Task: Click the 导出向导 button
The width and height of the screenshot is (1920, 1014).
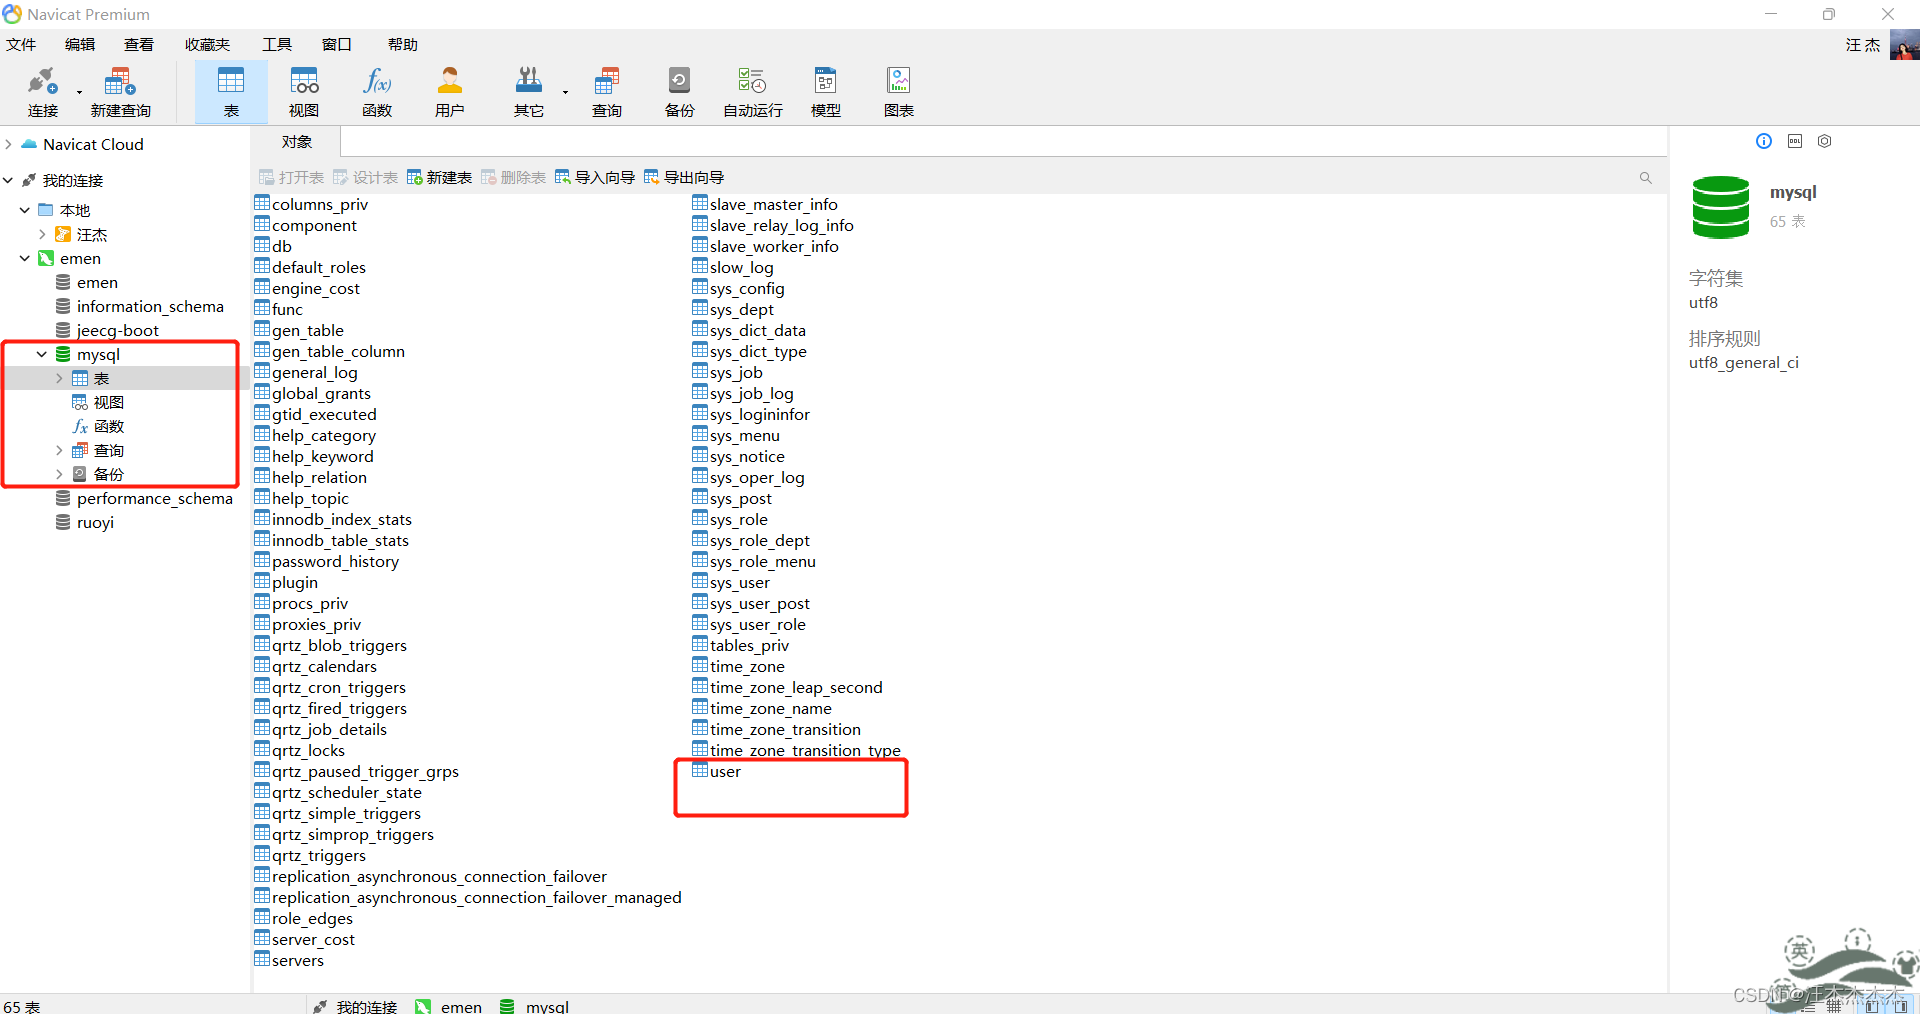Action: coord(684,177)
